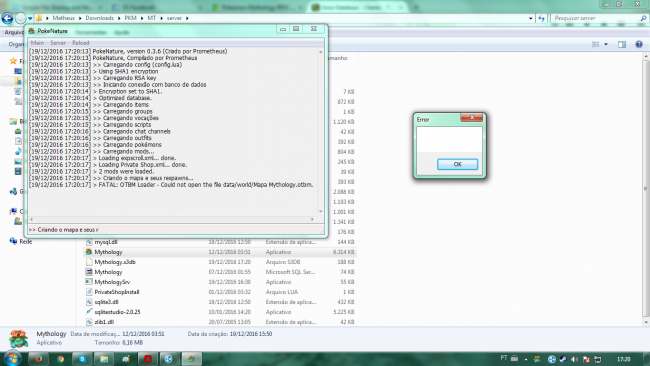Open Firefox from the taskbar
Screen dimensions: 650x366
pyautogui.click(x=39, y=359)
